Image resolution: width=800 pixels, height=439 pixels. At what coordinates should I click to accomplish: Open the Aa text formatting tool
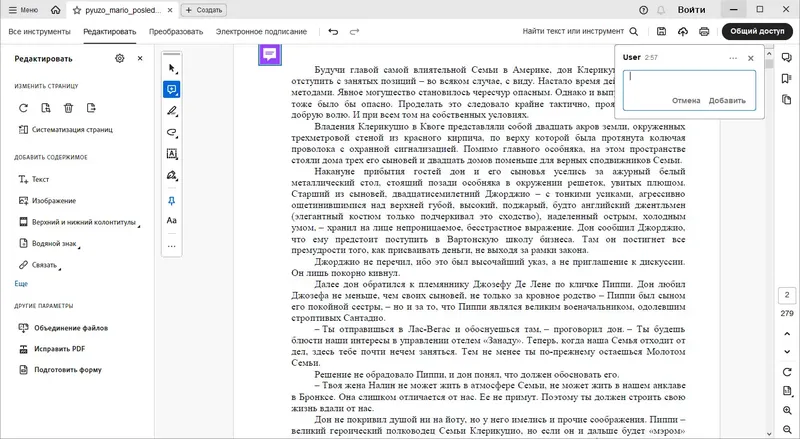point(172,221)
